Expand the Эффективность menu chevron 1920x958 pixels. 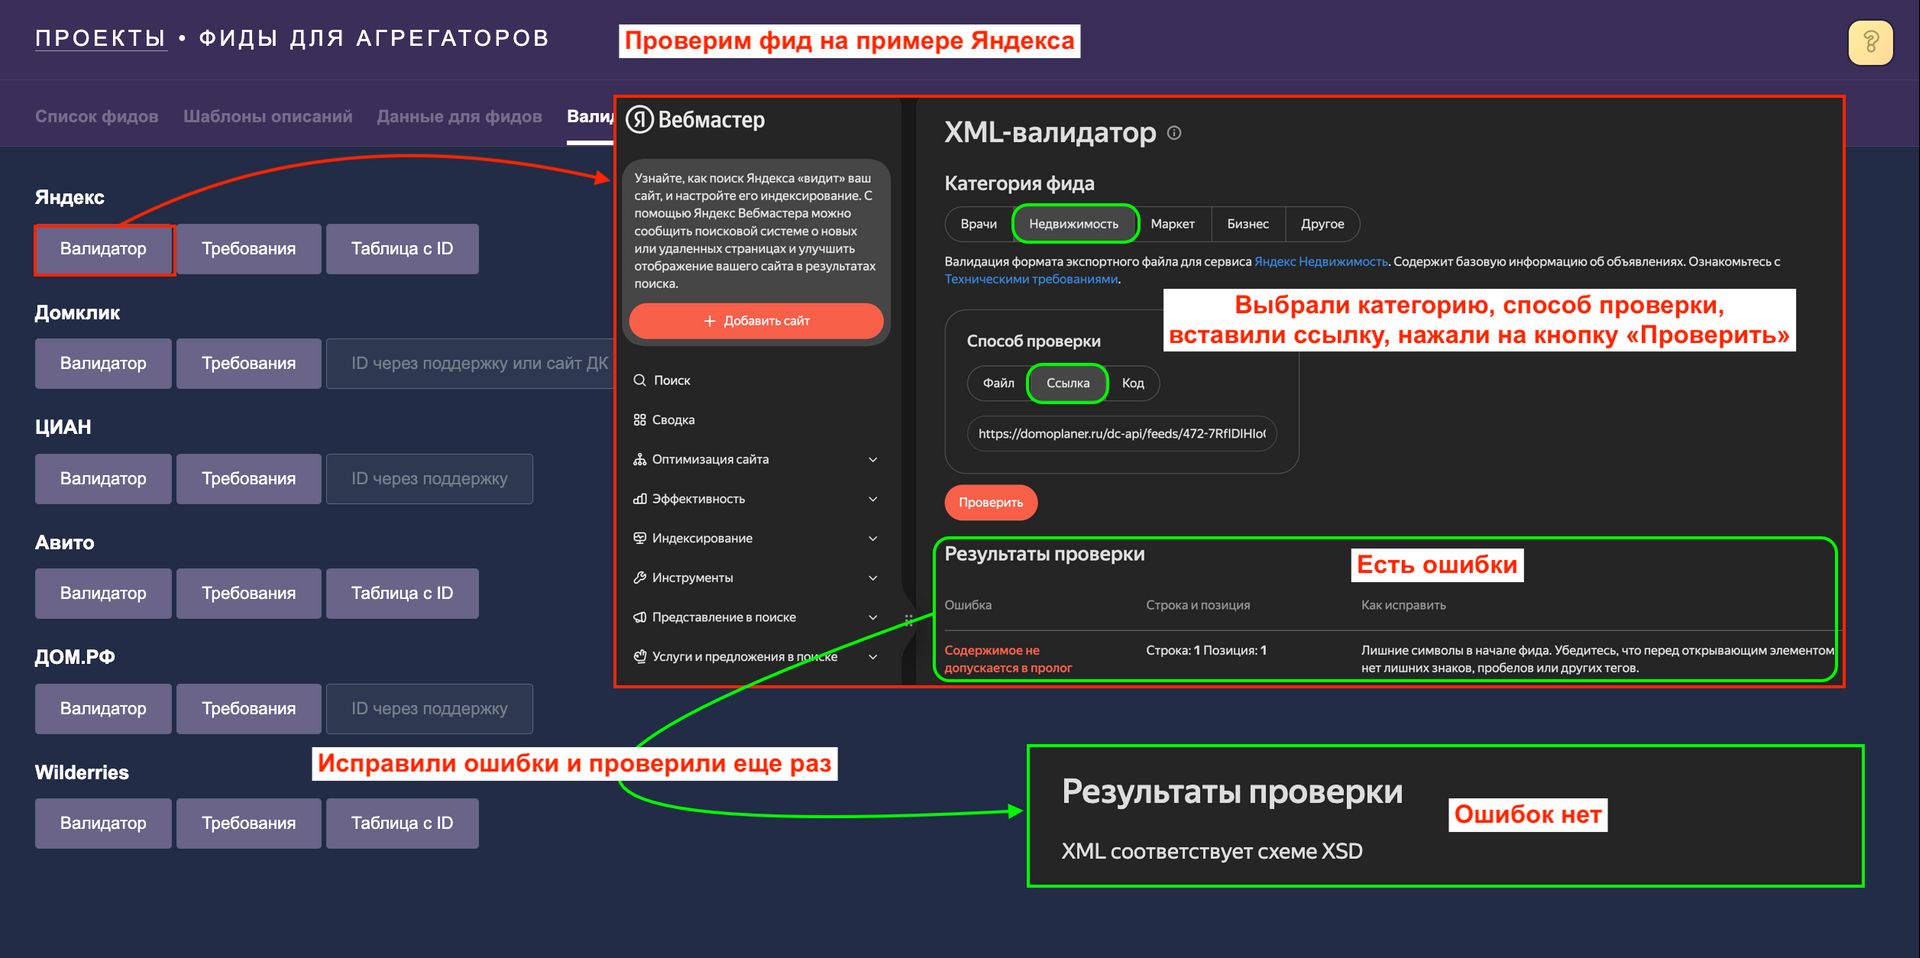tap(873, 499)
